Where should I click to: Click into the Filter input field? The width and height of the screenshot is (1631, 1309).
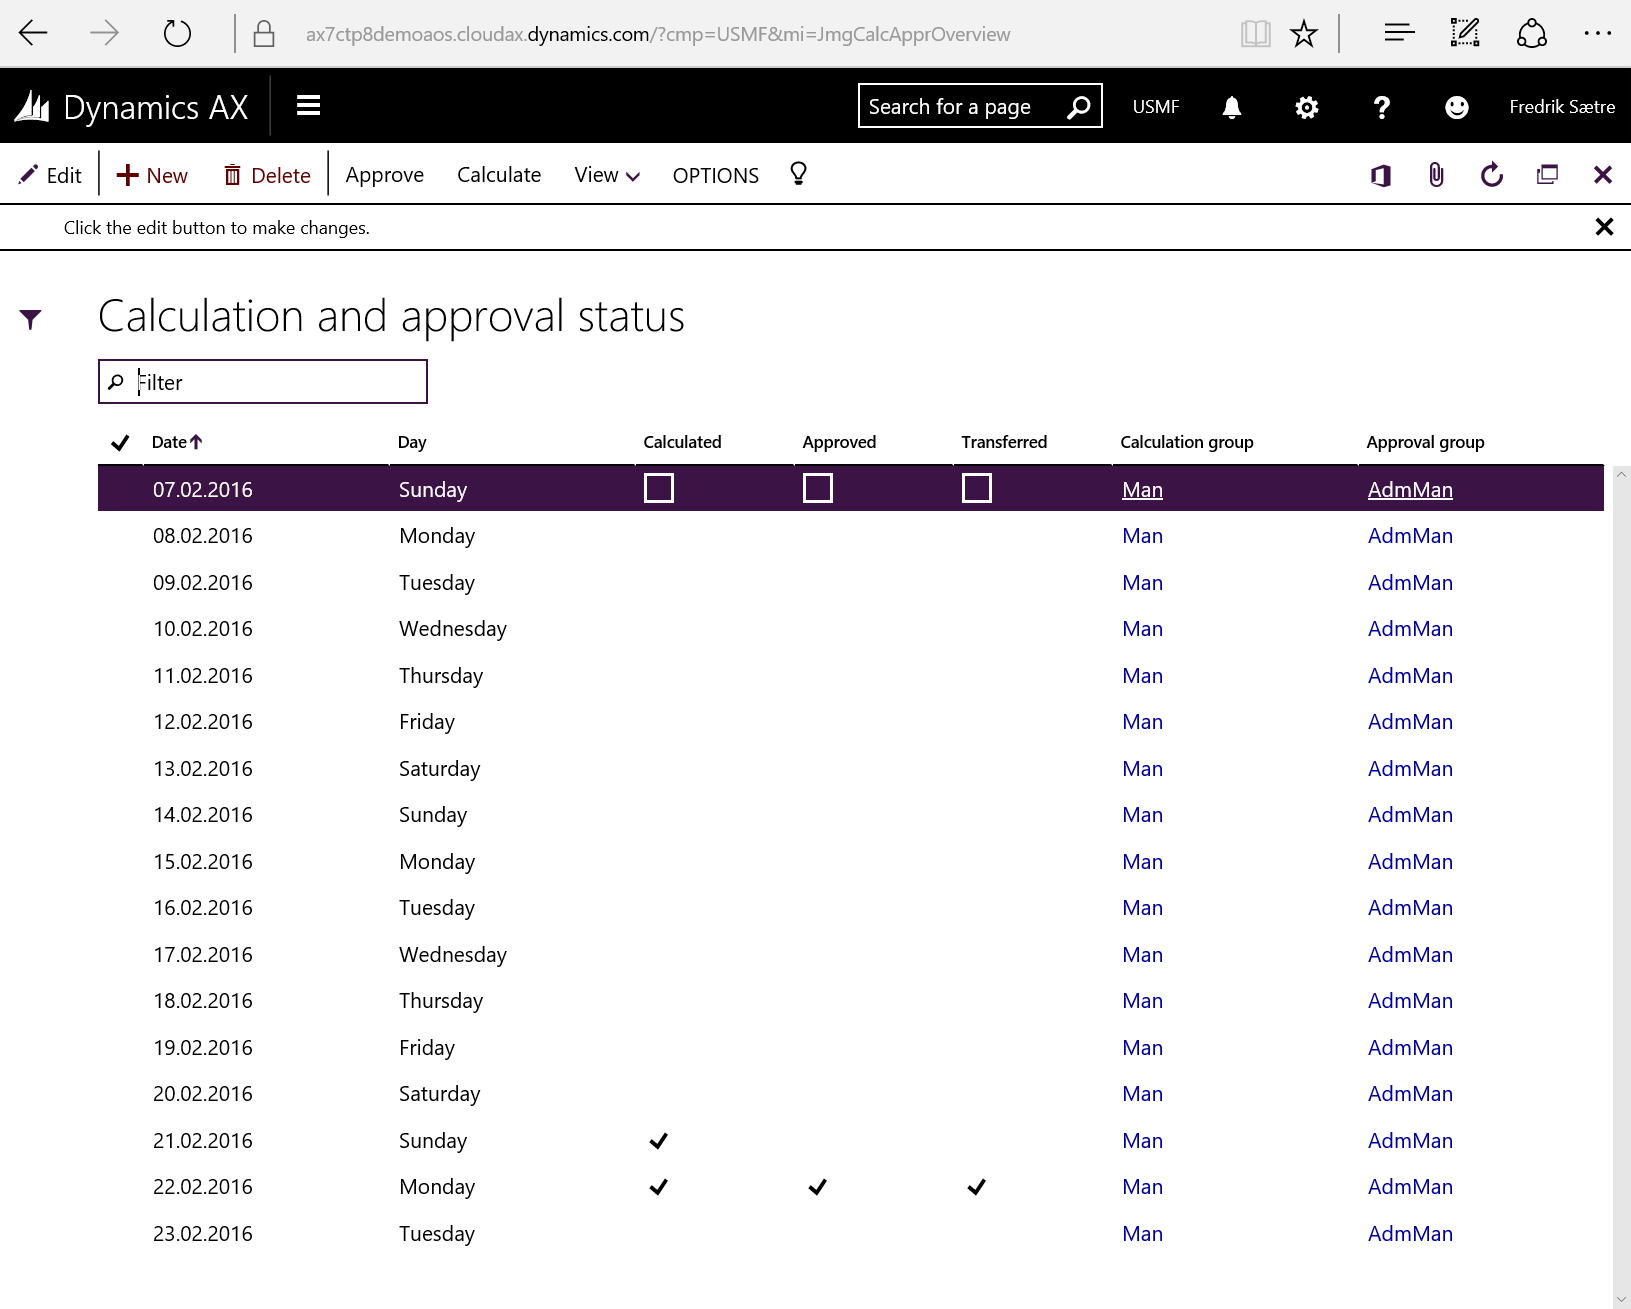(275, 382)
